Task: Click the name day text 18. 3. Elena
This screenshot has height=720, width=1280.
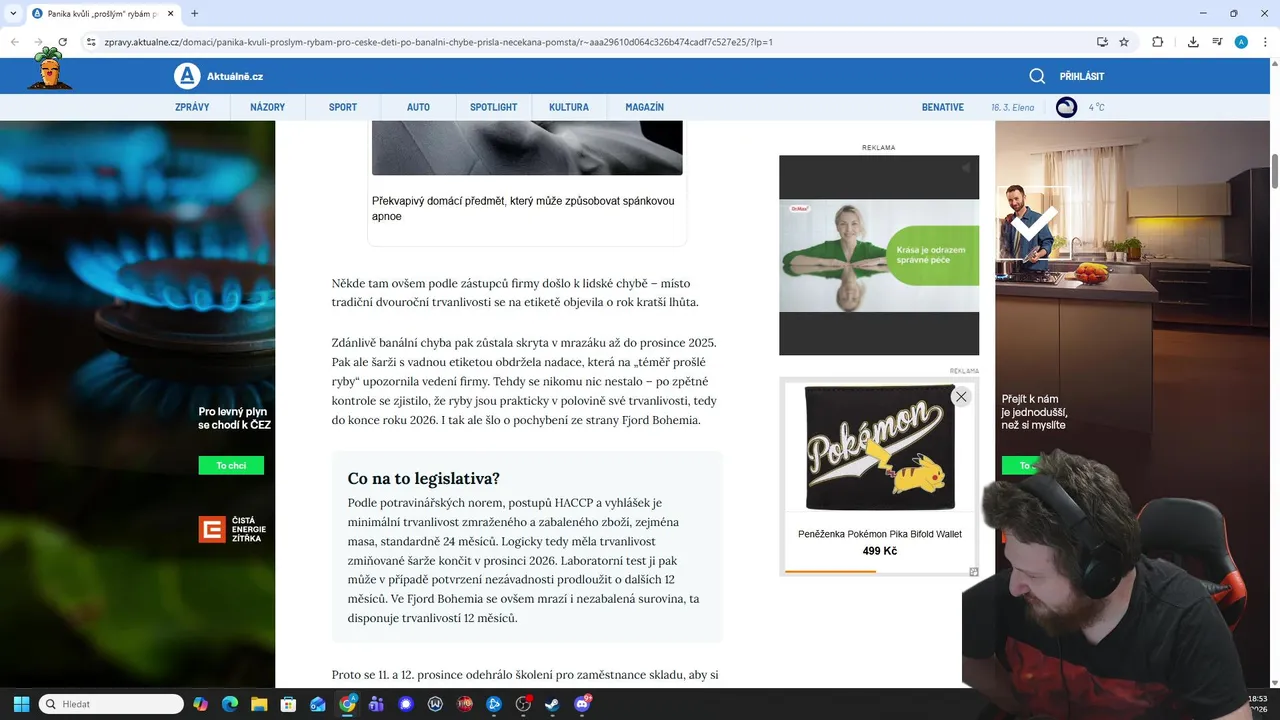Action: coord(1013,107)
